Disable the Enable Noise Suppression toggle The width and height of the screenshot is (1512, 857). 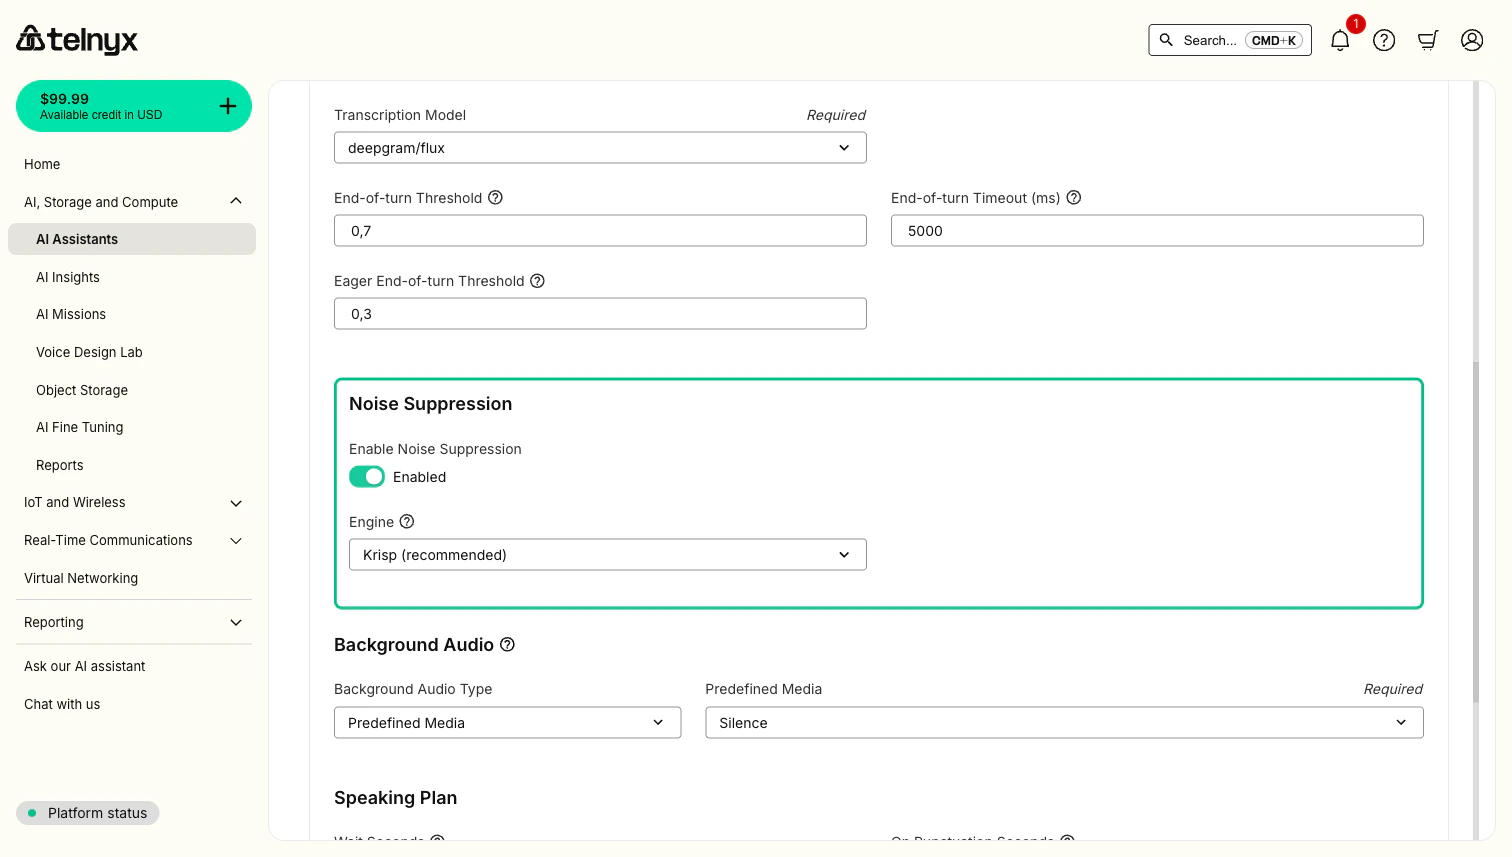[x=367, y=477]
